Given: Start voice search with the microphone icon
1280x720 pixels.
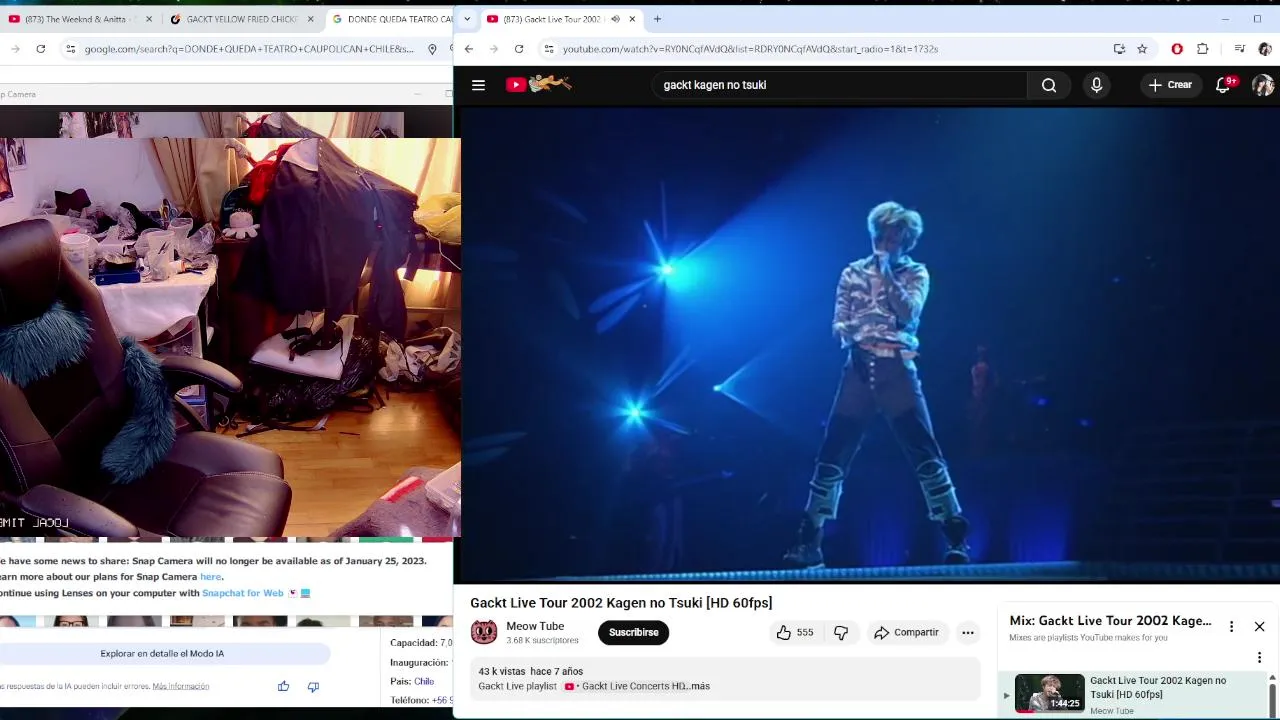Looking at the screenshot, I should [x=1096, y=85].
